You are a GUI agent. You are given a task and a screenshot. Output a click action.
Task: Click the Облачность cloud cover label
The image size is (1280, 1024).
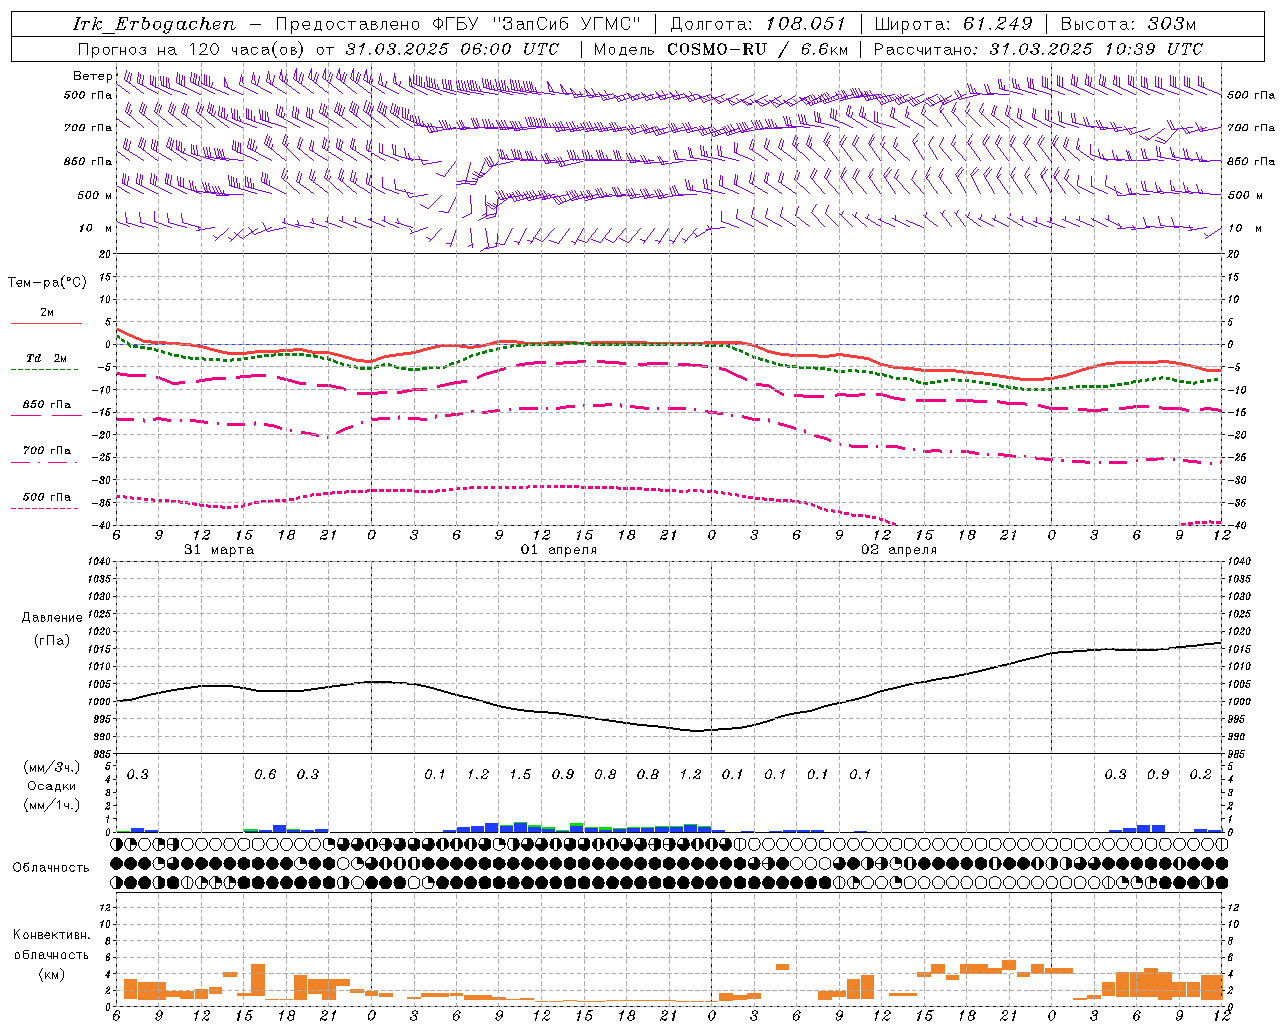[51, 868]
